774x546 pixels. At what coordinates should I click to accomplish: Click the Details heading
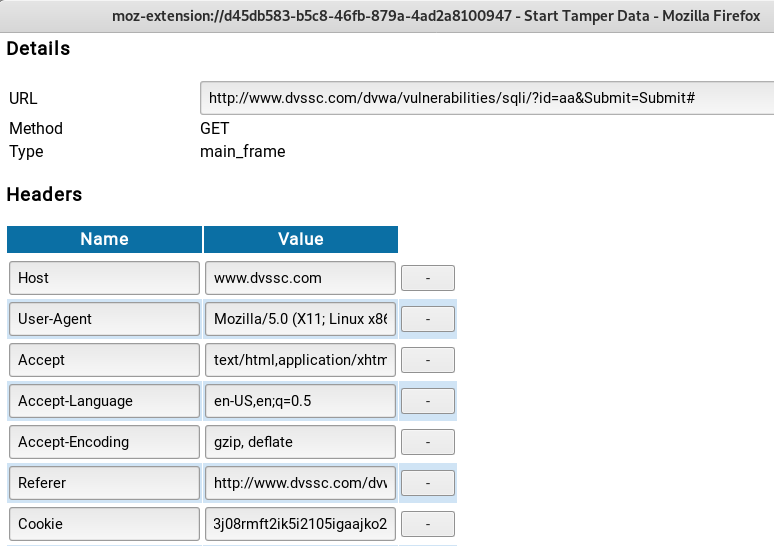coord(39,48)
